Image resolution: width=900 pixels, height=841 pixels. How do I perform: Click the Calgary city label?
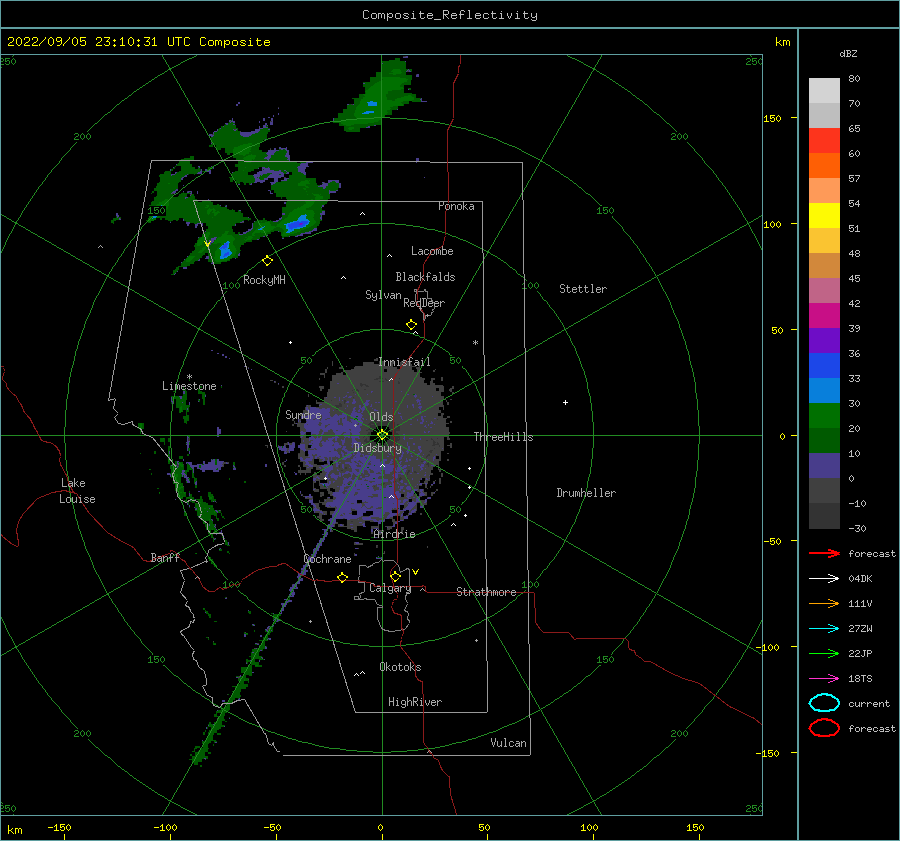390,588
